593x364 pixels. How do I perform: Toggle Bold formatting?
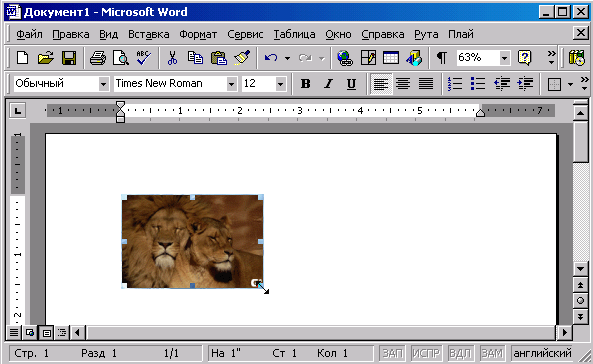(x=306, y=84)
